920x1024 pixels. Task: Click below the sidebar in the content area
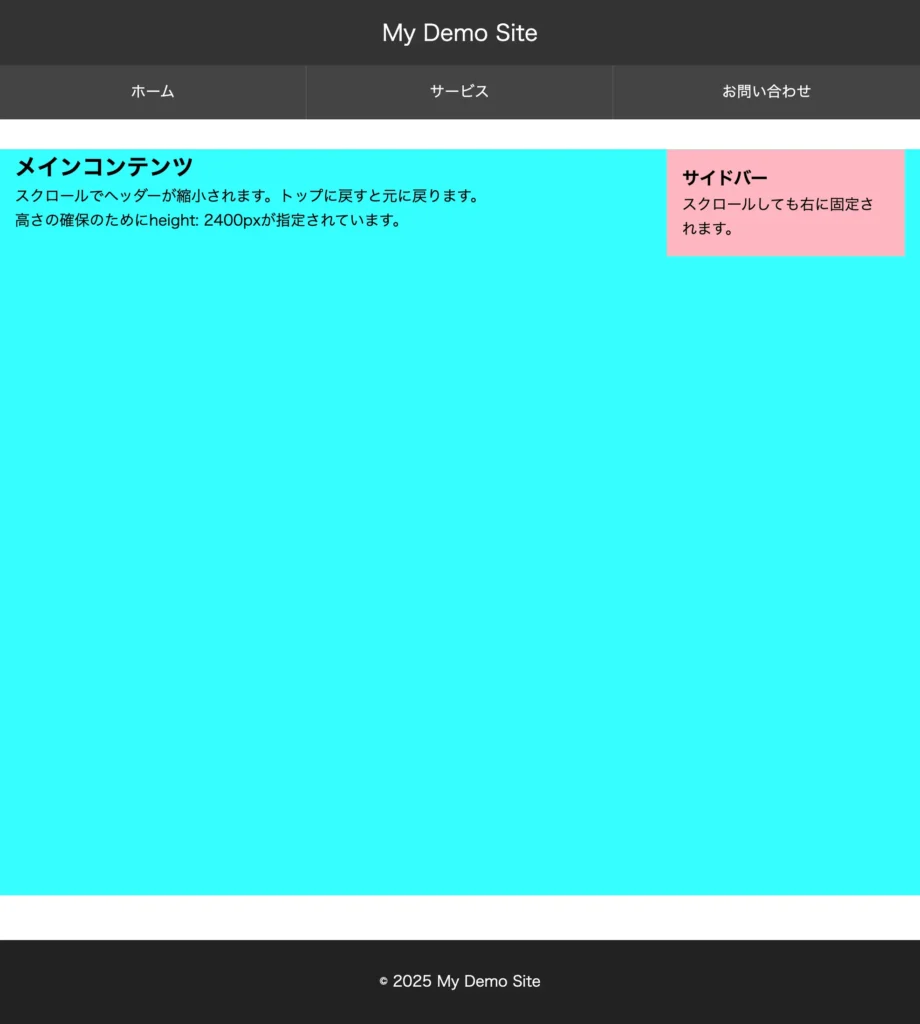pos(785,400)
